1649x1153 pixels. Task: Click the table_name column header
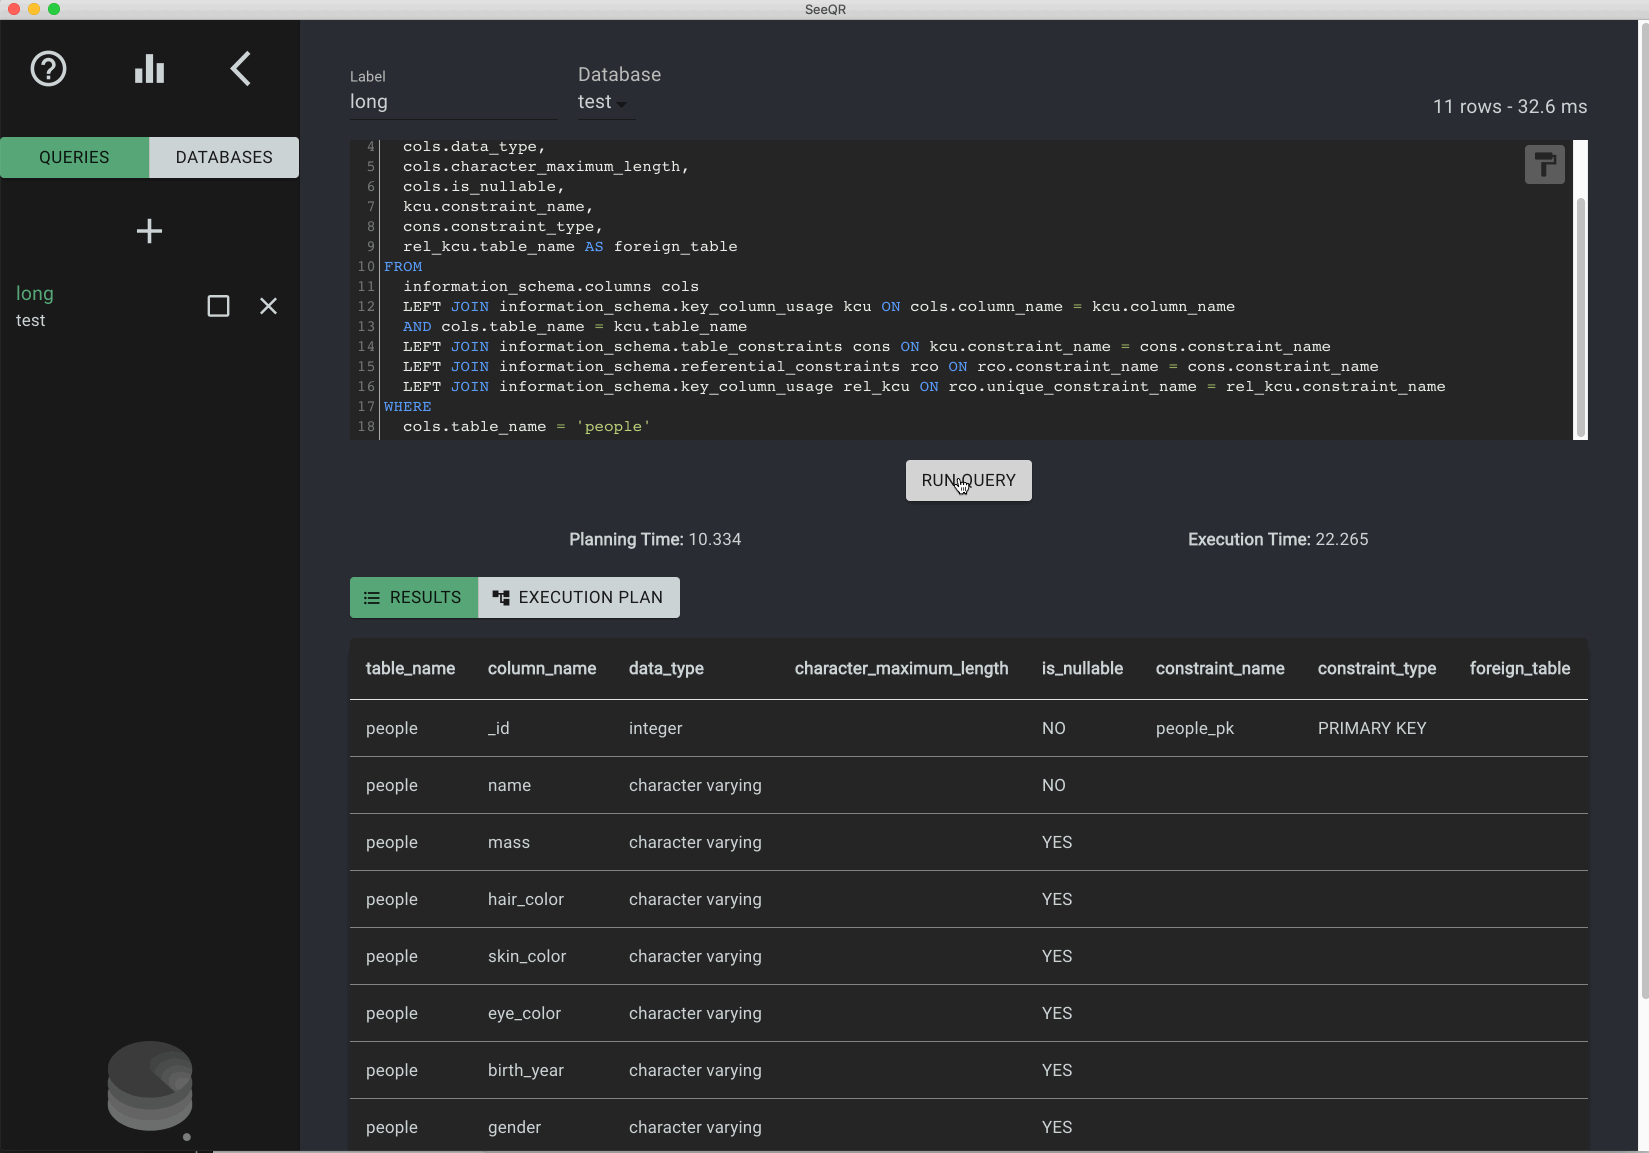[x=410, y=668]
